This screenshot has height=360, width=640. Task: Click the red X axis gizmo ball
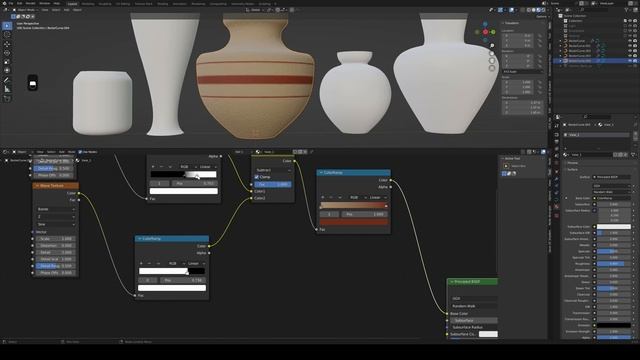[x=485, y=32]
